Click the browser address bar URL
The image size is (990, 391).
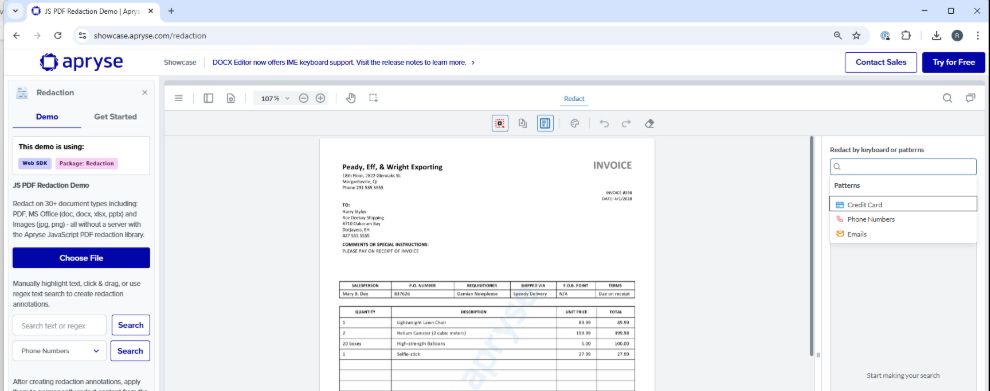150,36
